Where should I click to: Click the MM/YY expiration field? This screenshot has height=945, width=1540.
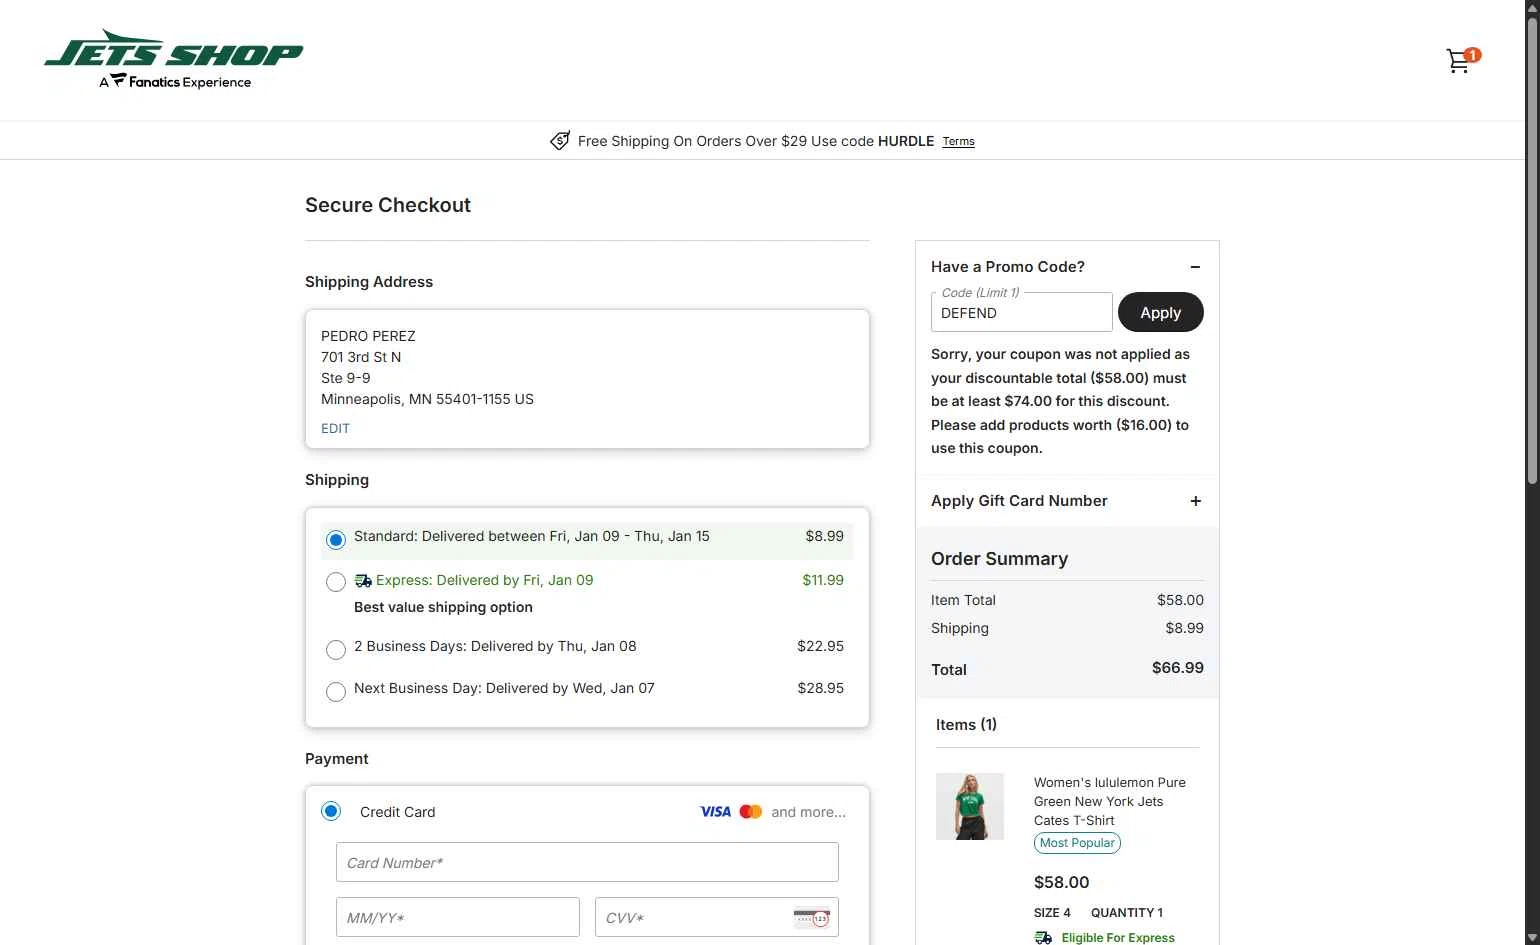(458, 917)
